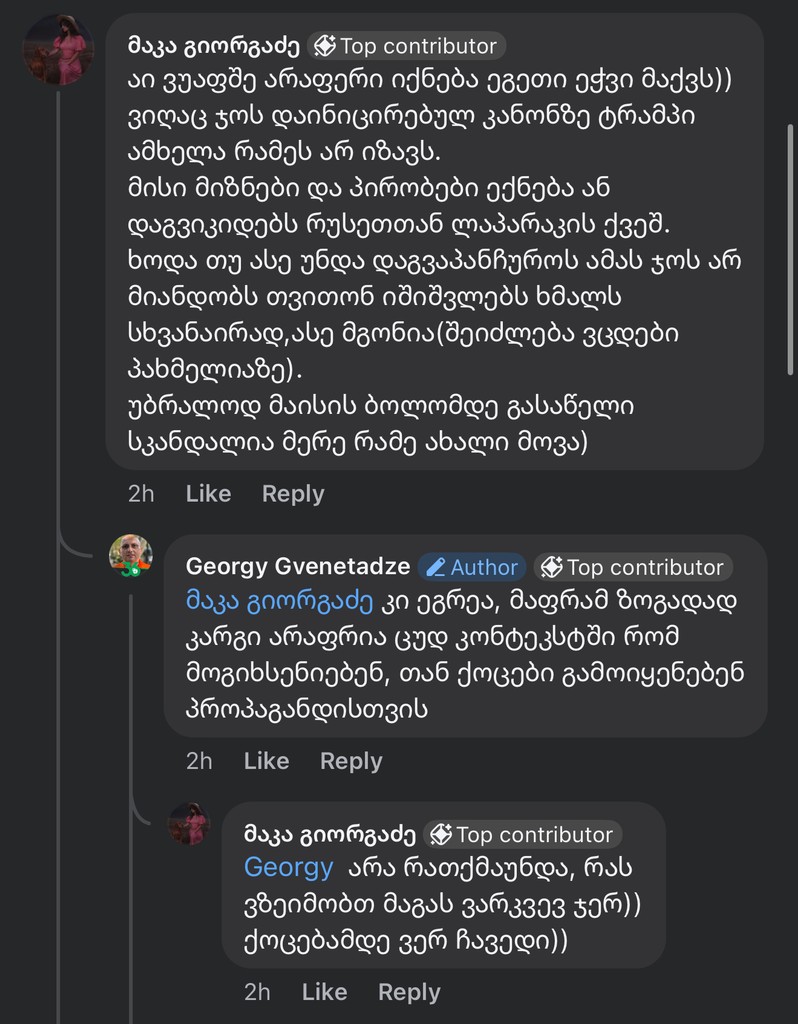Open მაკა გიორგაძე's profile picture at the top
798x1024 pixels.
point(58,50)
